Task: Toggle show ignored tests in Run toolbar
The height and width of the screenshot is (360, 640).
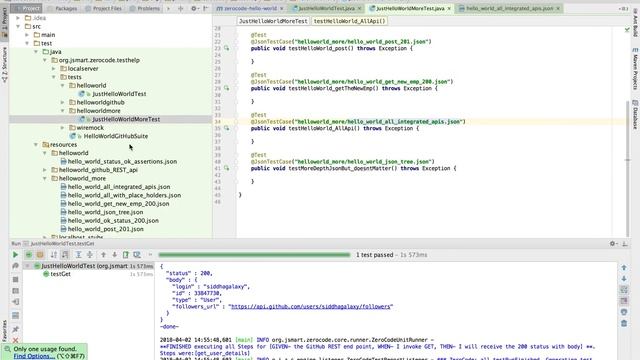Action: click(40, 255)
